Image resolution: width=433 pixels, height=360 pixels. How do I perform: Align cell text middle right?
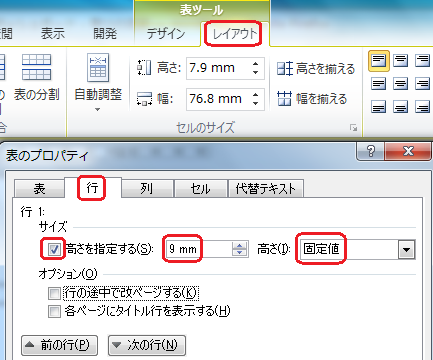[422, 84]
